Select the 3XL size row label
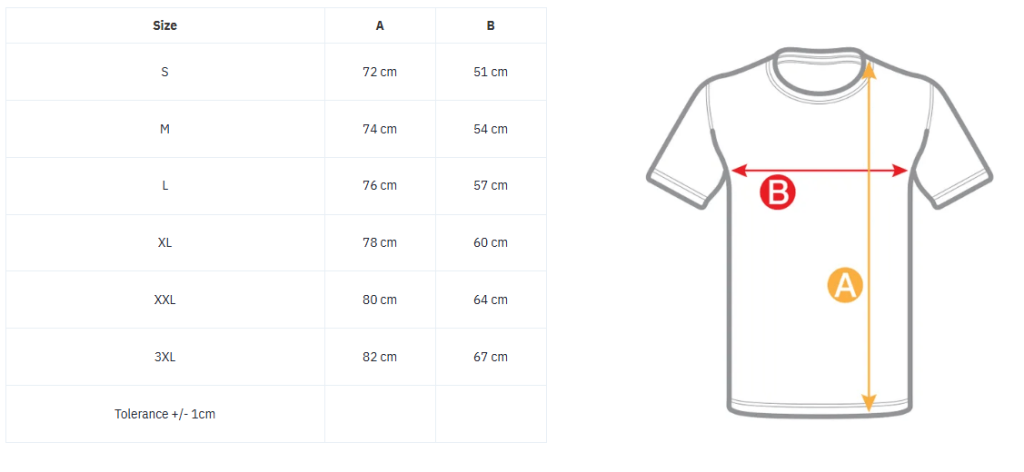Image resolution: width=1024 pixels, height=472 pixels. pos(165,356)
